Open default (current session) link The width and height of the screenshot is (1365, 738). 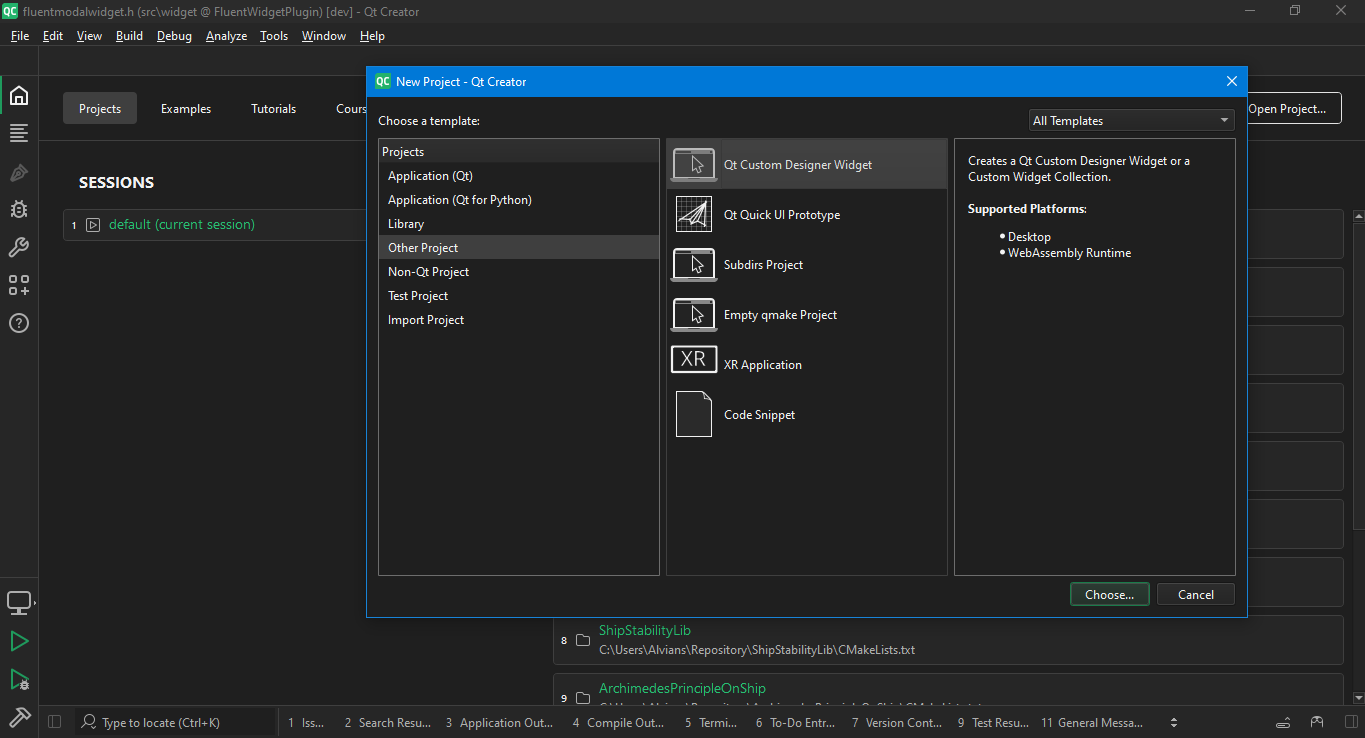tap(182, 225)
